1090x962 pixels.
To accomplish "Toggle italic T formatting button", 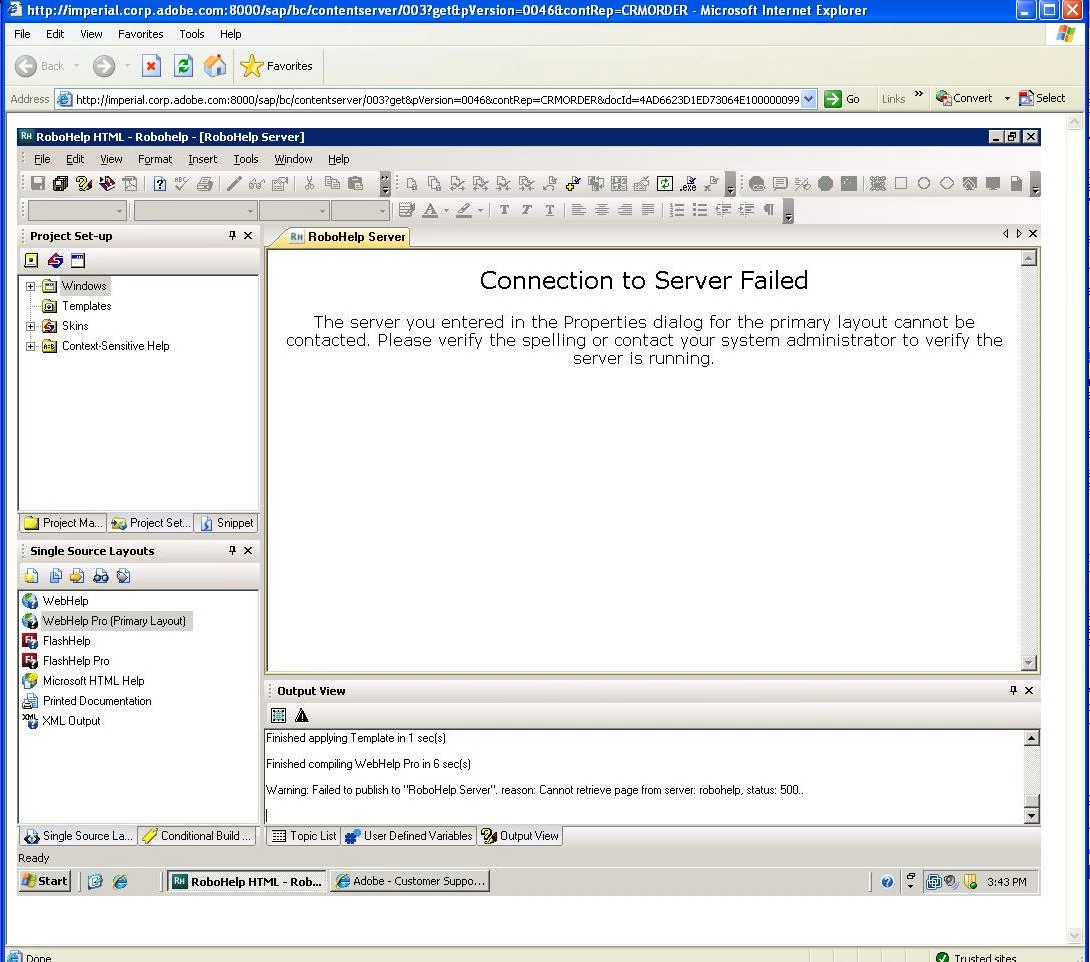I will coord(527,209).
